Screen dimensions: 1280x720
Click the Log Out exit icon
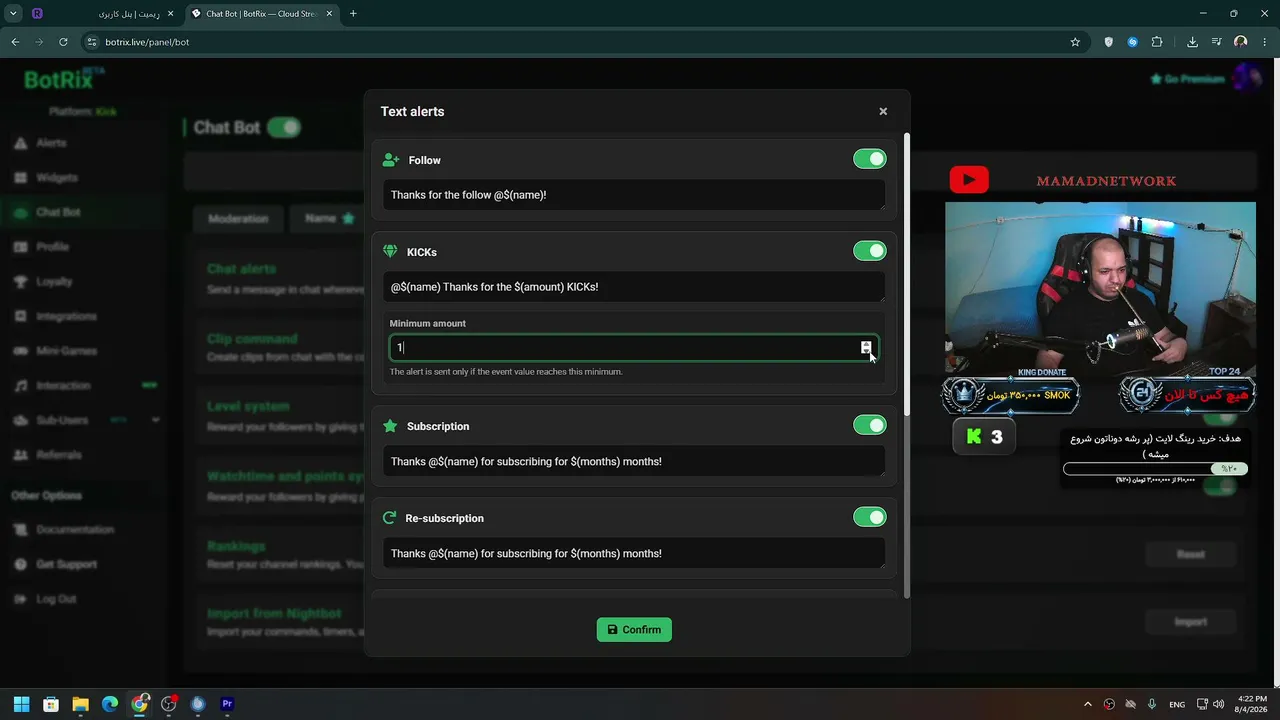(20, 599)
